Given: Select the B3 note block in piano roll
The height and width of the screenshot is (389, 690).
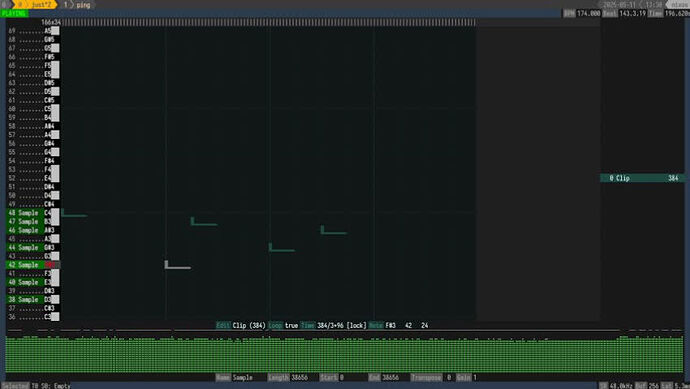Looking at the screenshot, I should (x=204, y=221).
